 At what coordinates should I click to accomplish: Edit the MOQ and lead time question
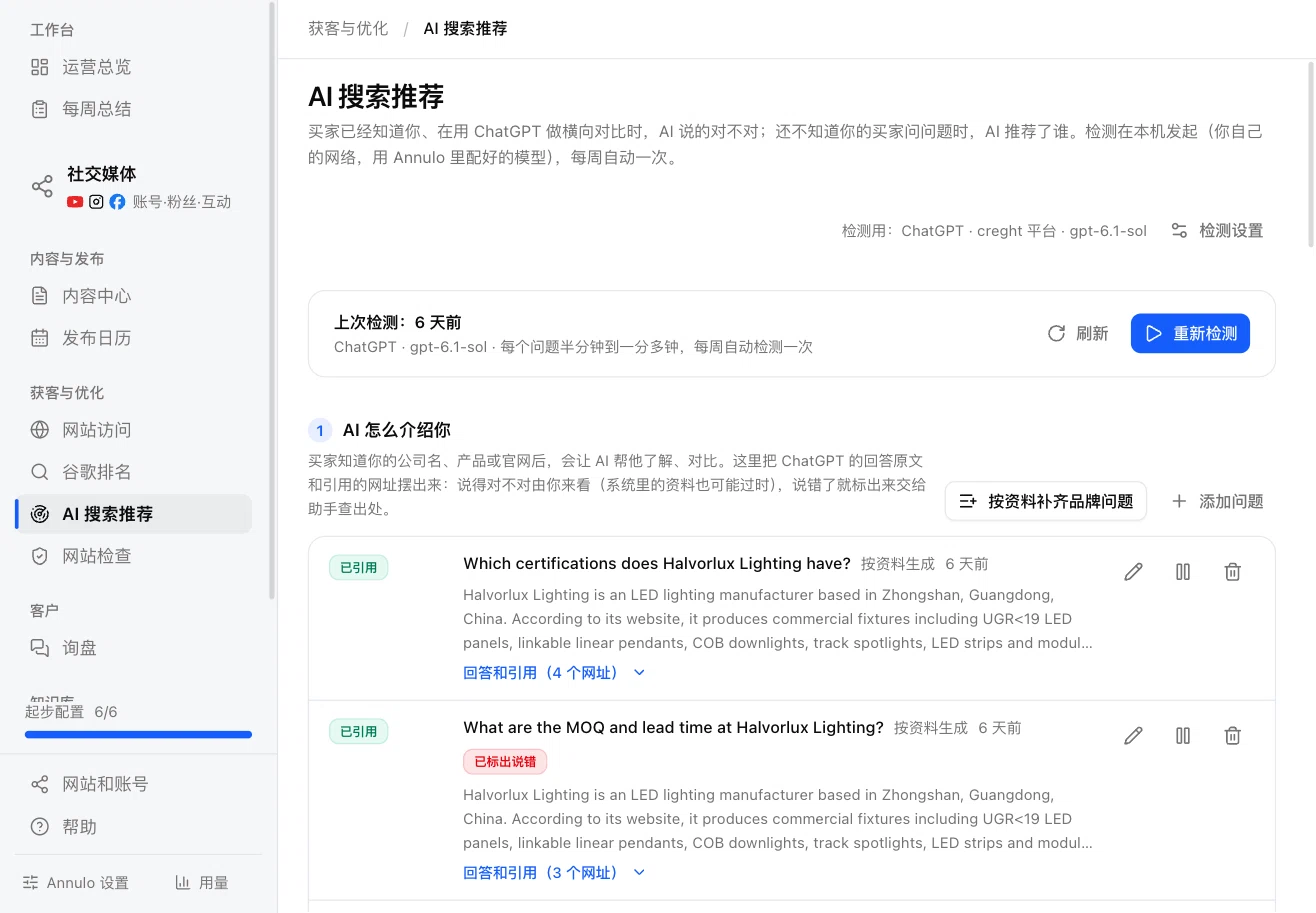pyautogui.click(x=1133, y=736)
